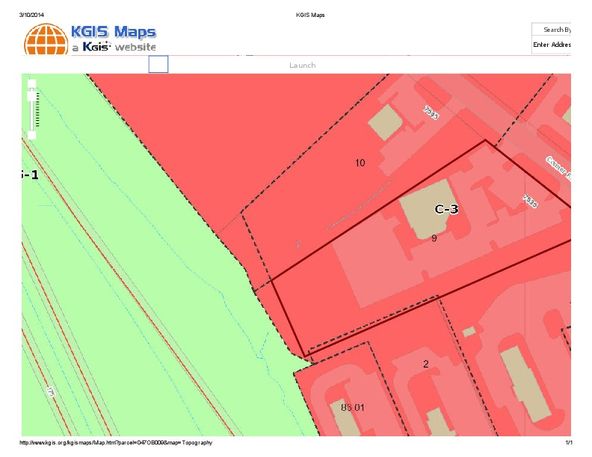The image size is (592, 457).
Task: Select the tan building on parcel 10
Action: click(385, 122)
